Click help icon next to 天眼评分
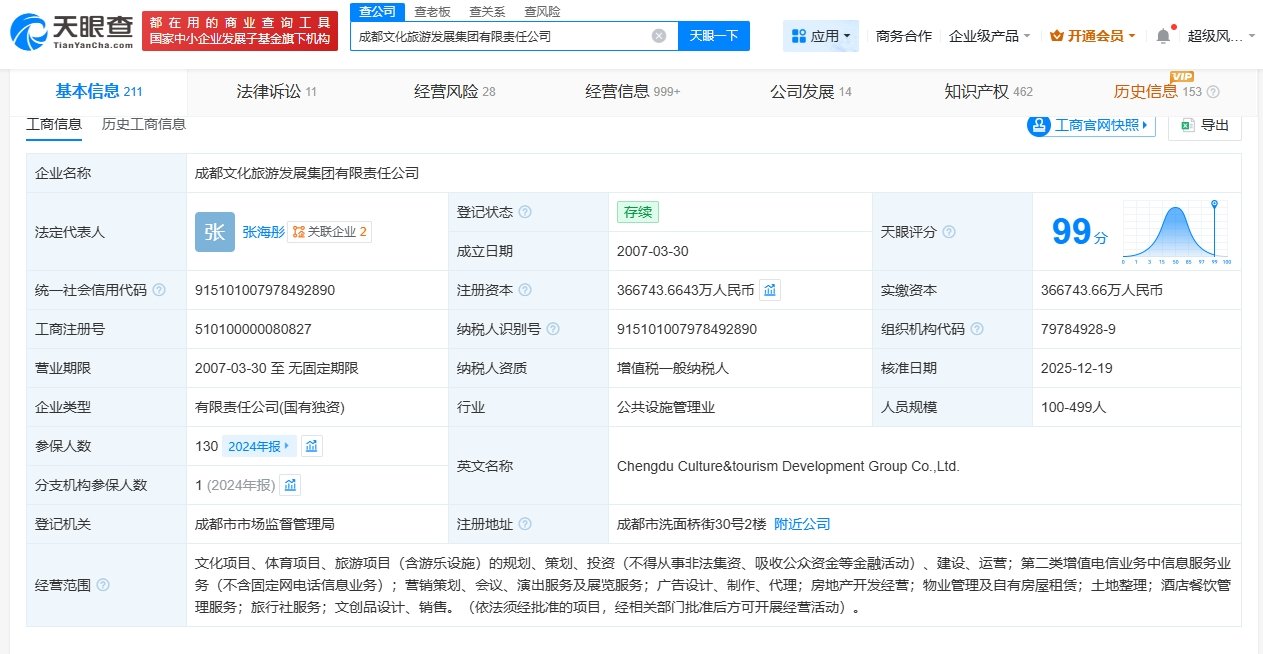The width and height of the screenshot is (1263, 654). tap(949, 232)
